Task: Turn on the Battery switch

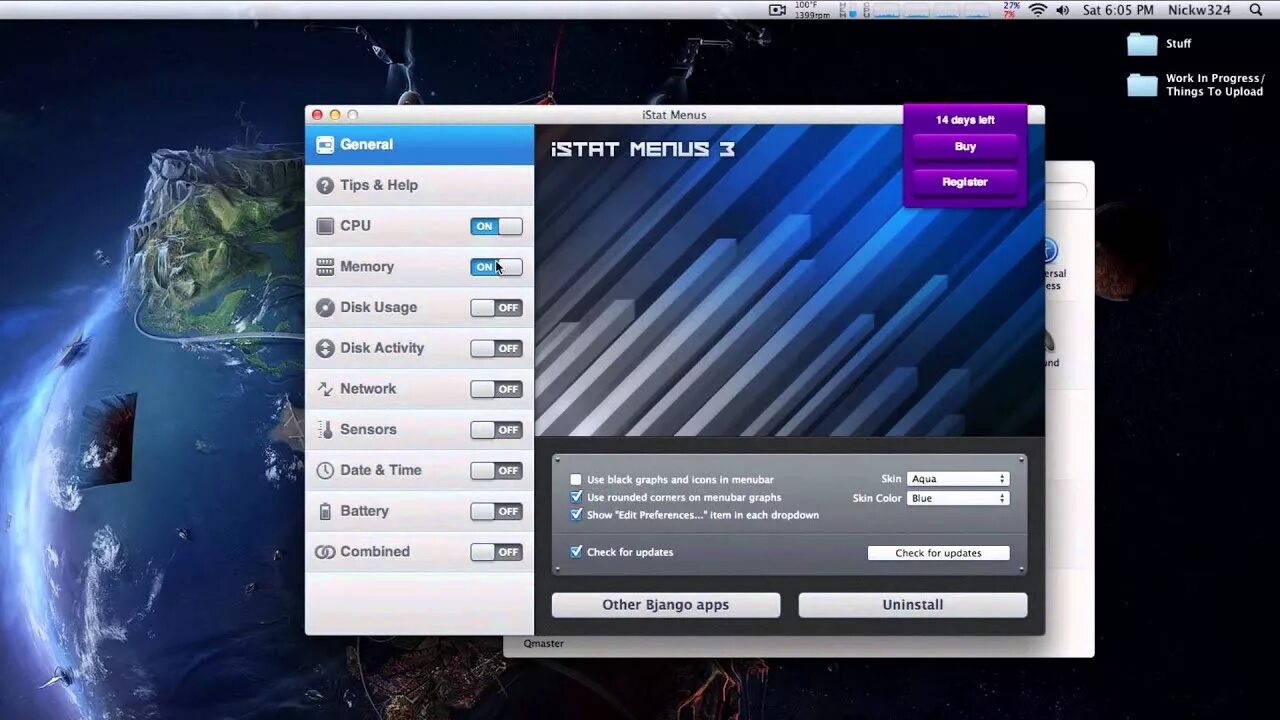Action: [496, 511]
